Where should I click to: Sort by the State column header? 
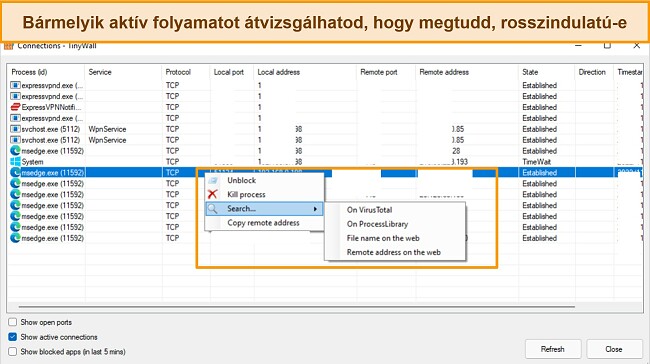tap(530, 72)
